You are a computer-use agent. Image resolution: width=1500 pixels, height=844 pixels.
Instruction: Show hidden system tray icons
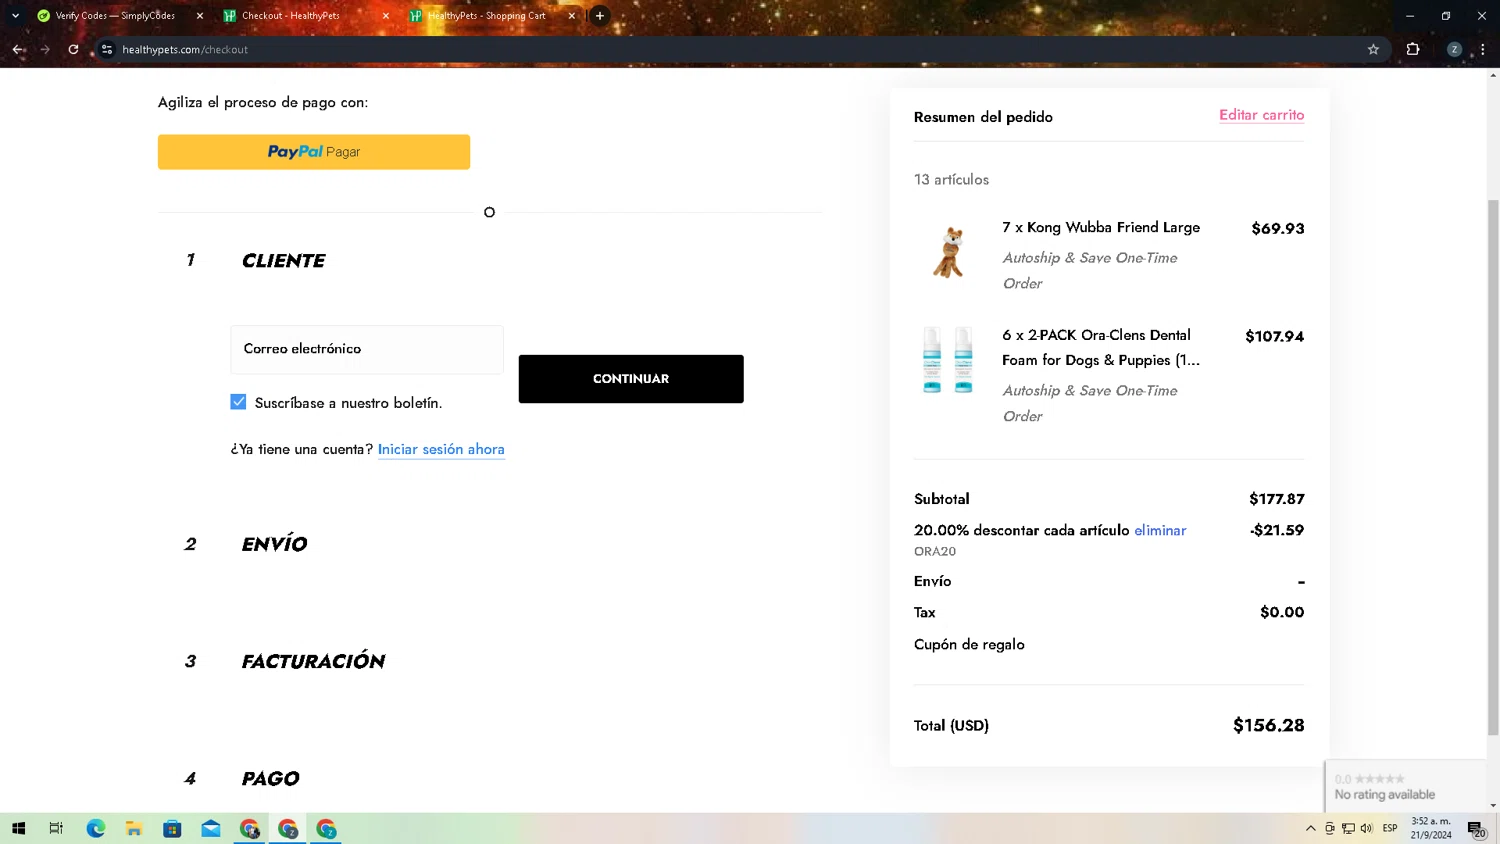(x=1311, y=828)
